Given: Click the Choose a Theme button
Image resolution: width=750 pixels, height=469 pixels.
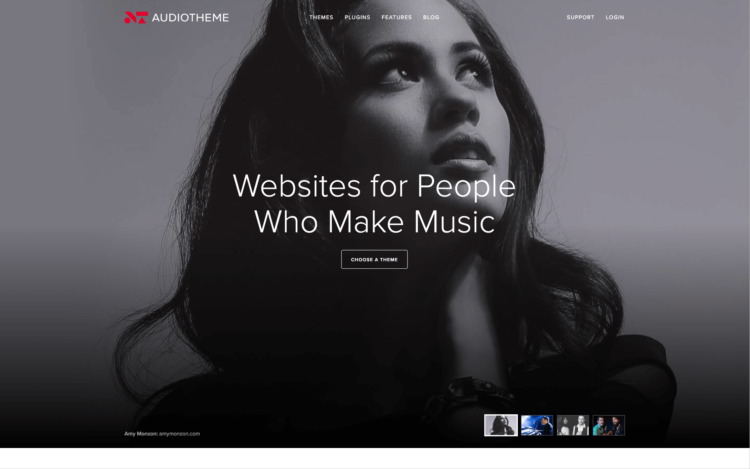Looking at the screenshot, I should point(374,259).
